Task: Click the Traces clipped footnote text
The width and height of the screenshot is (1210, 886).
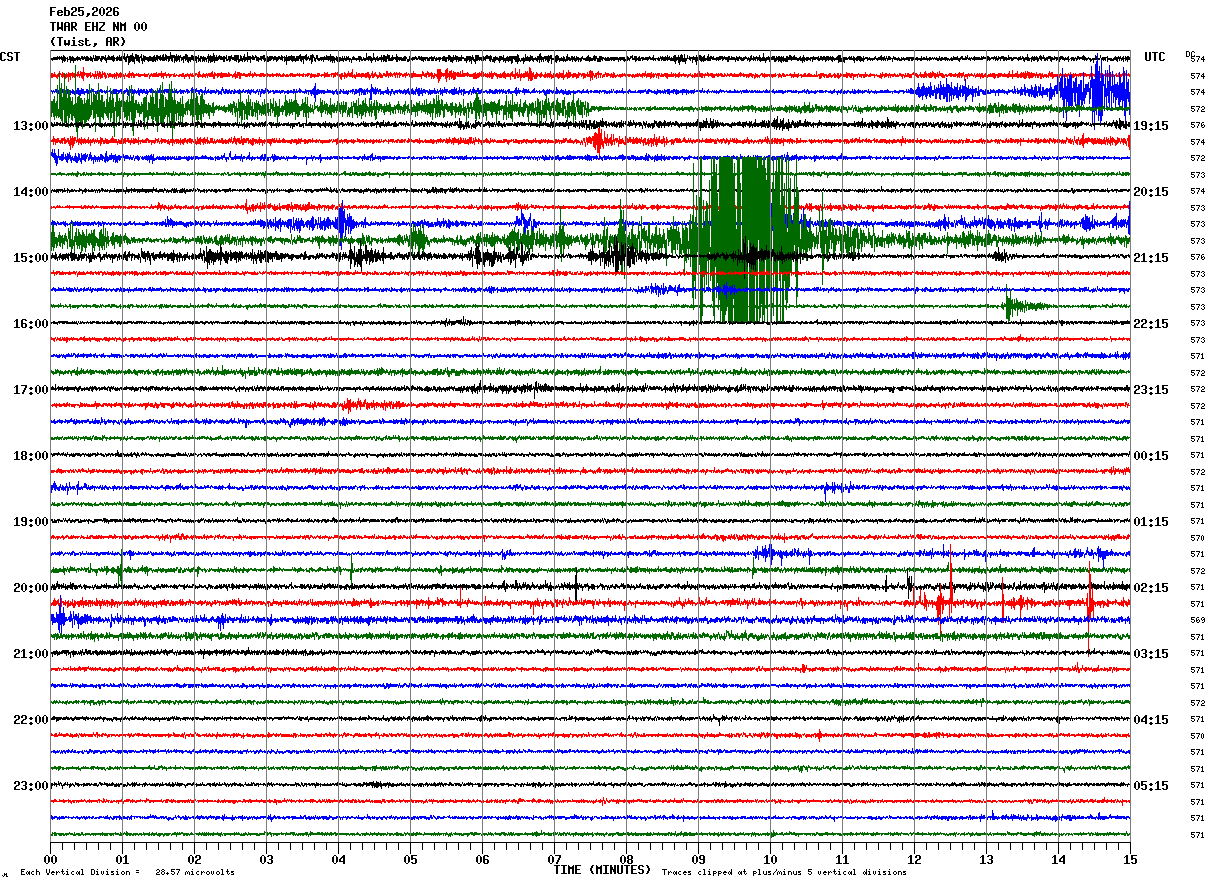Action: [x=784, y=872]
